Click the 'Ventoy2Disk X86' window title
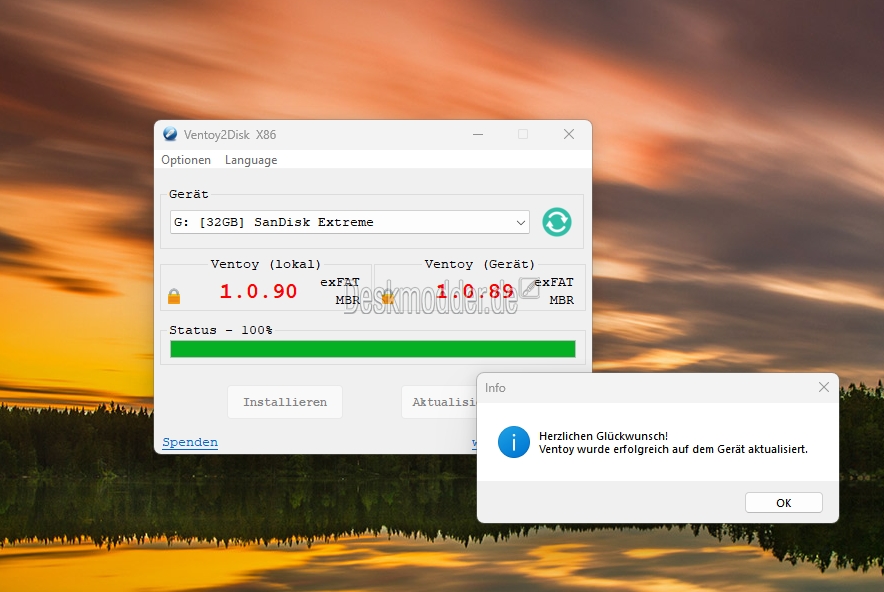Screen dimensions: 884x592 pyautogui.click(x=230, y=135)
